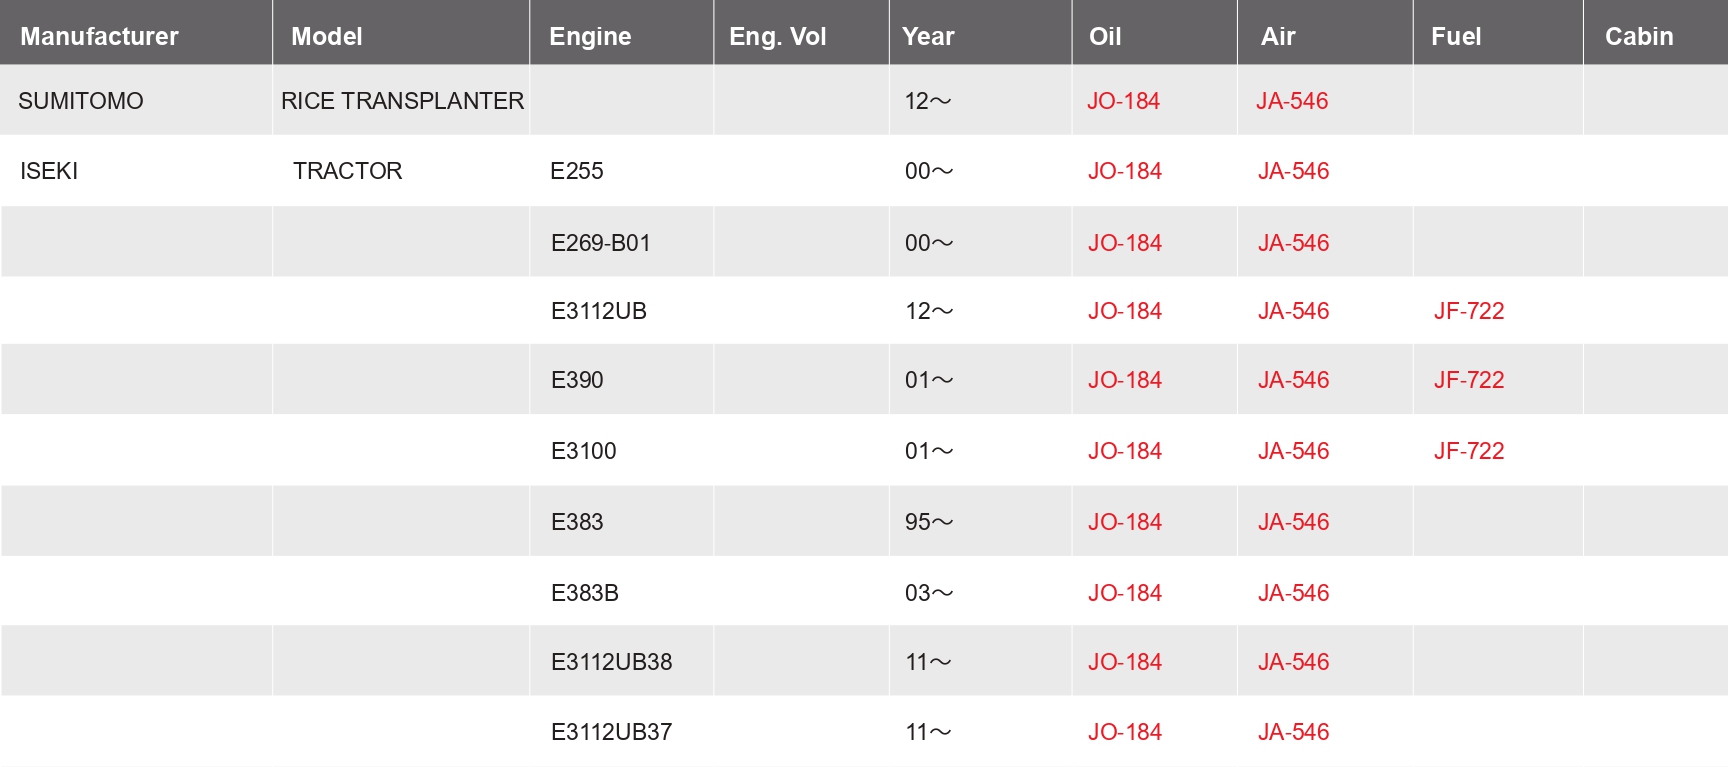Select the Fuel column header
The image size is (1728, 767).
point(1455,37)
